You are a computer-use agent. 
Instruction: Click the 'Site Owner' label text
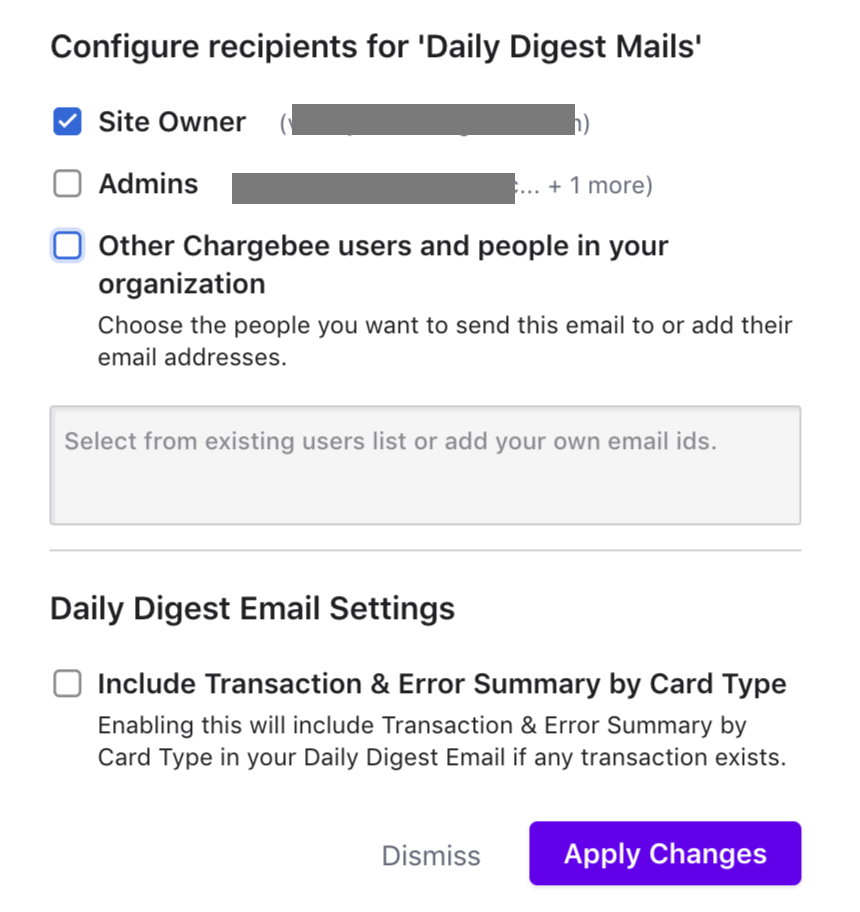coord(172,122)
